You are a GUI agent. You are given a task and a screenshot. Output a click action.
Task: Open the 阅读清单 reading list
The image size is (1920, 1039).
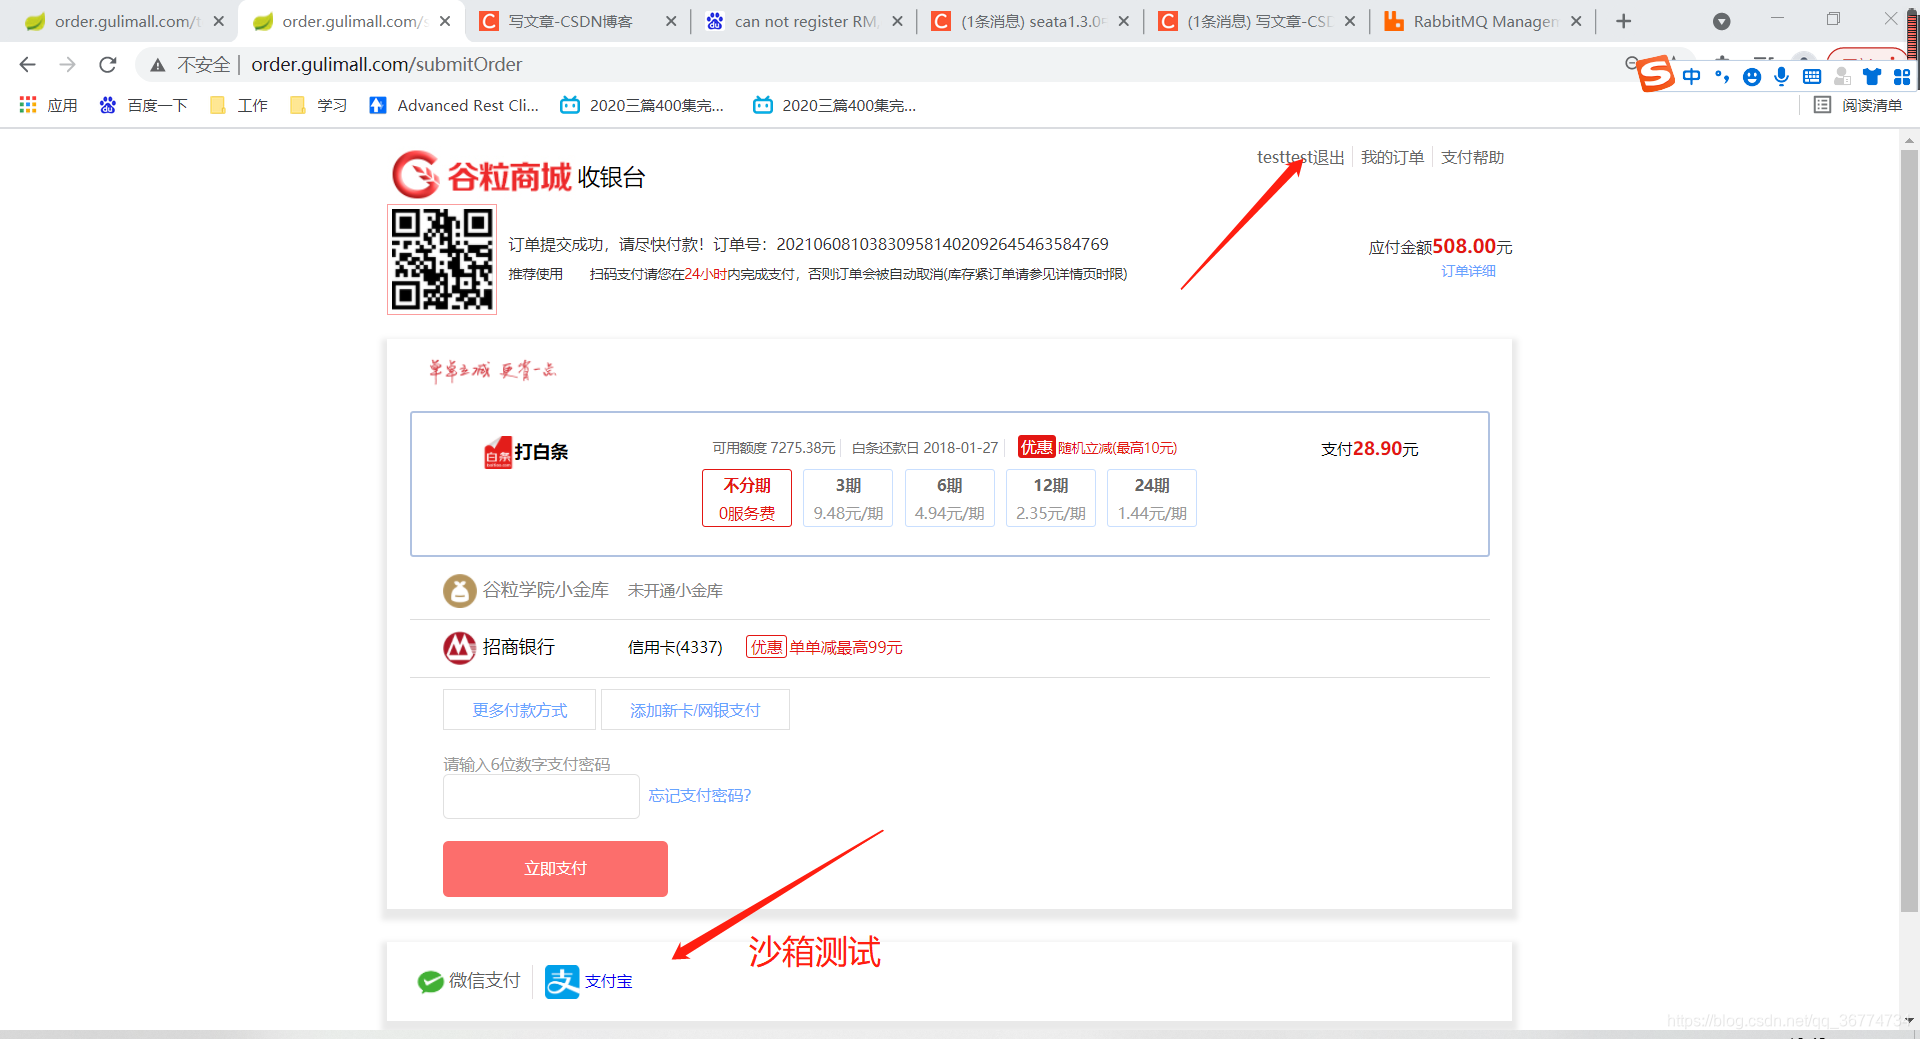pos(1858,105)
